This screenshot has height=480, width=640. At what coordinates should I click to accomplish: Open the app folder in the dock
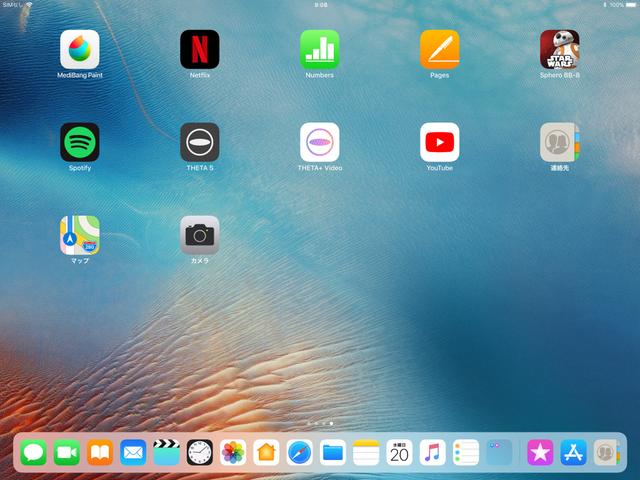(x=499, y=452)
